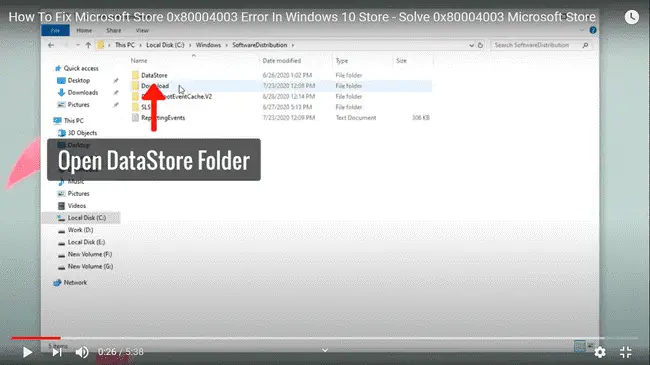Select This PC in navigation pane
The image size is (650, 365).
73,121
